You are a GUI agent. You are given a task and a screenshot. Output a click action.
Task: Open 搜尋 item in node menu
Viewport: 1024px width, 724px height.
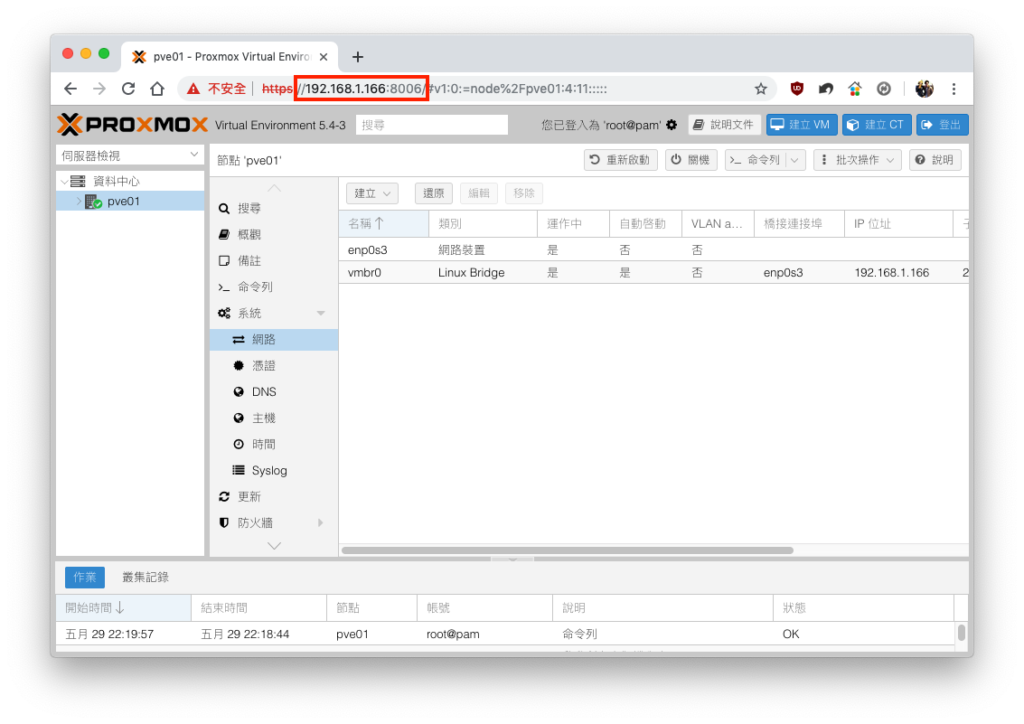point(274,208)
